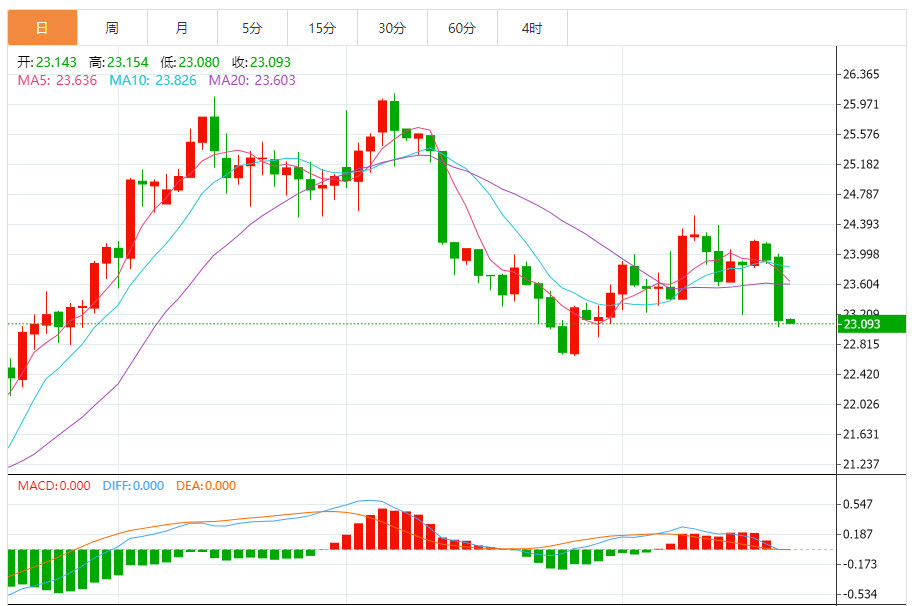The width and height of the screenshot is (914, 606).
Task: Click the -0.173 MACD axis label
Action: pos(858,565)
